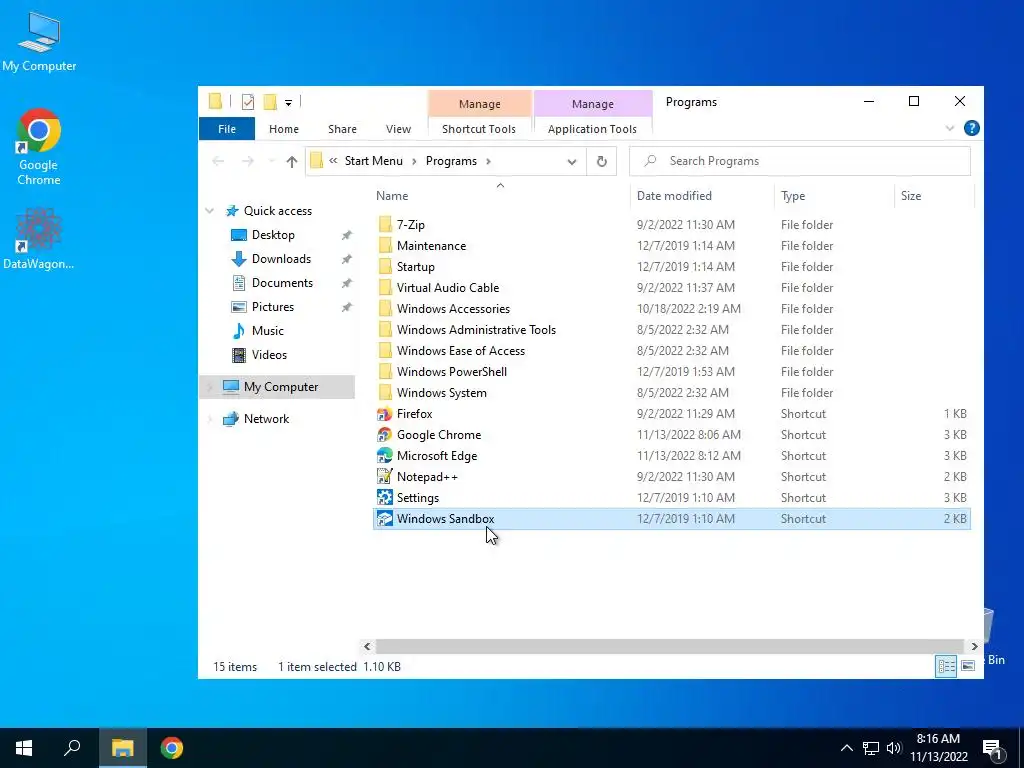Show hidden system tray icons
Viewport: 1024px width, 768px height.
coord(846,748)
